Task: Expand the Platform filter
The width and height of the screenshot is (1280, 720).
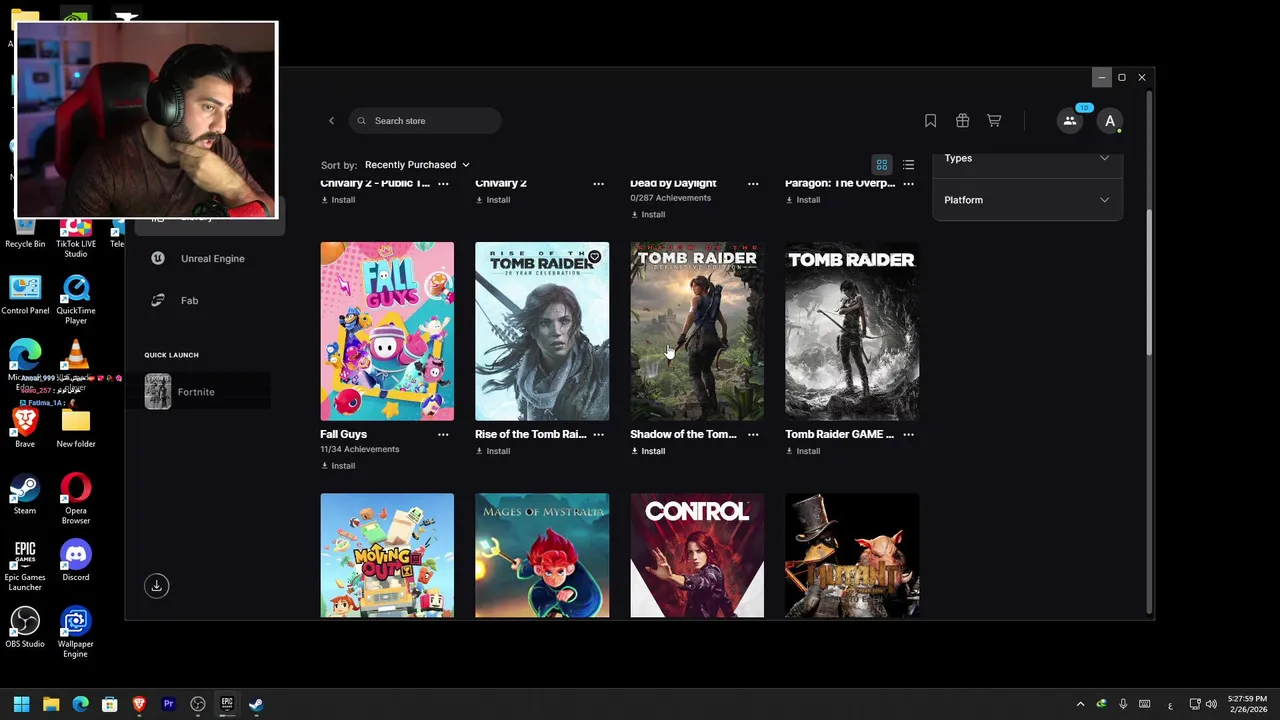Action: coord(1027,200)
